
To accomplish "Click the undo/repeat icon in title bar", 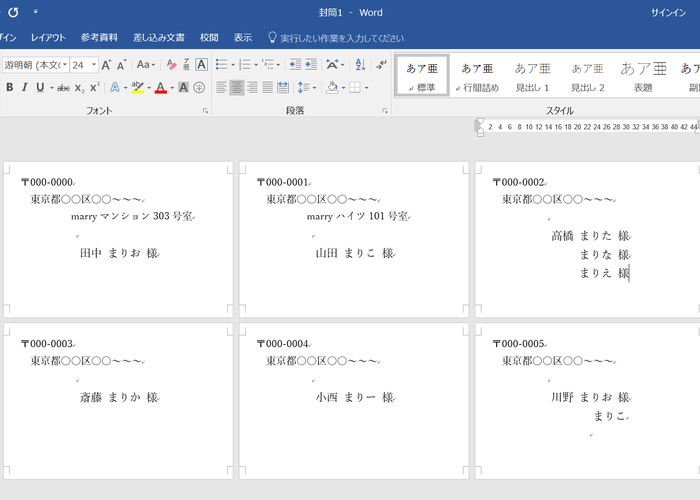I will tap(13, 12).
